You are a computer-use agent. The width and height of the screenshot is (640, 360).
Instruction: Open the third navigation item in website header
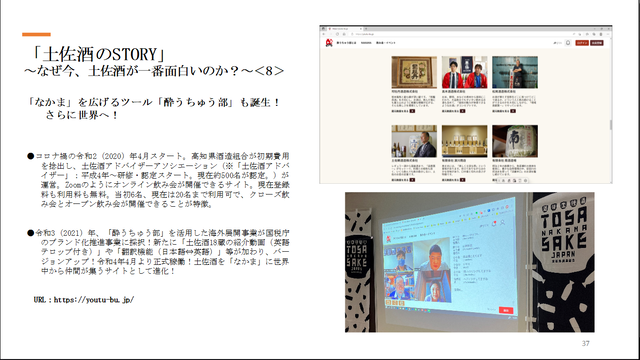pos(385,42)
